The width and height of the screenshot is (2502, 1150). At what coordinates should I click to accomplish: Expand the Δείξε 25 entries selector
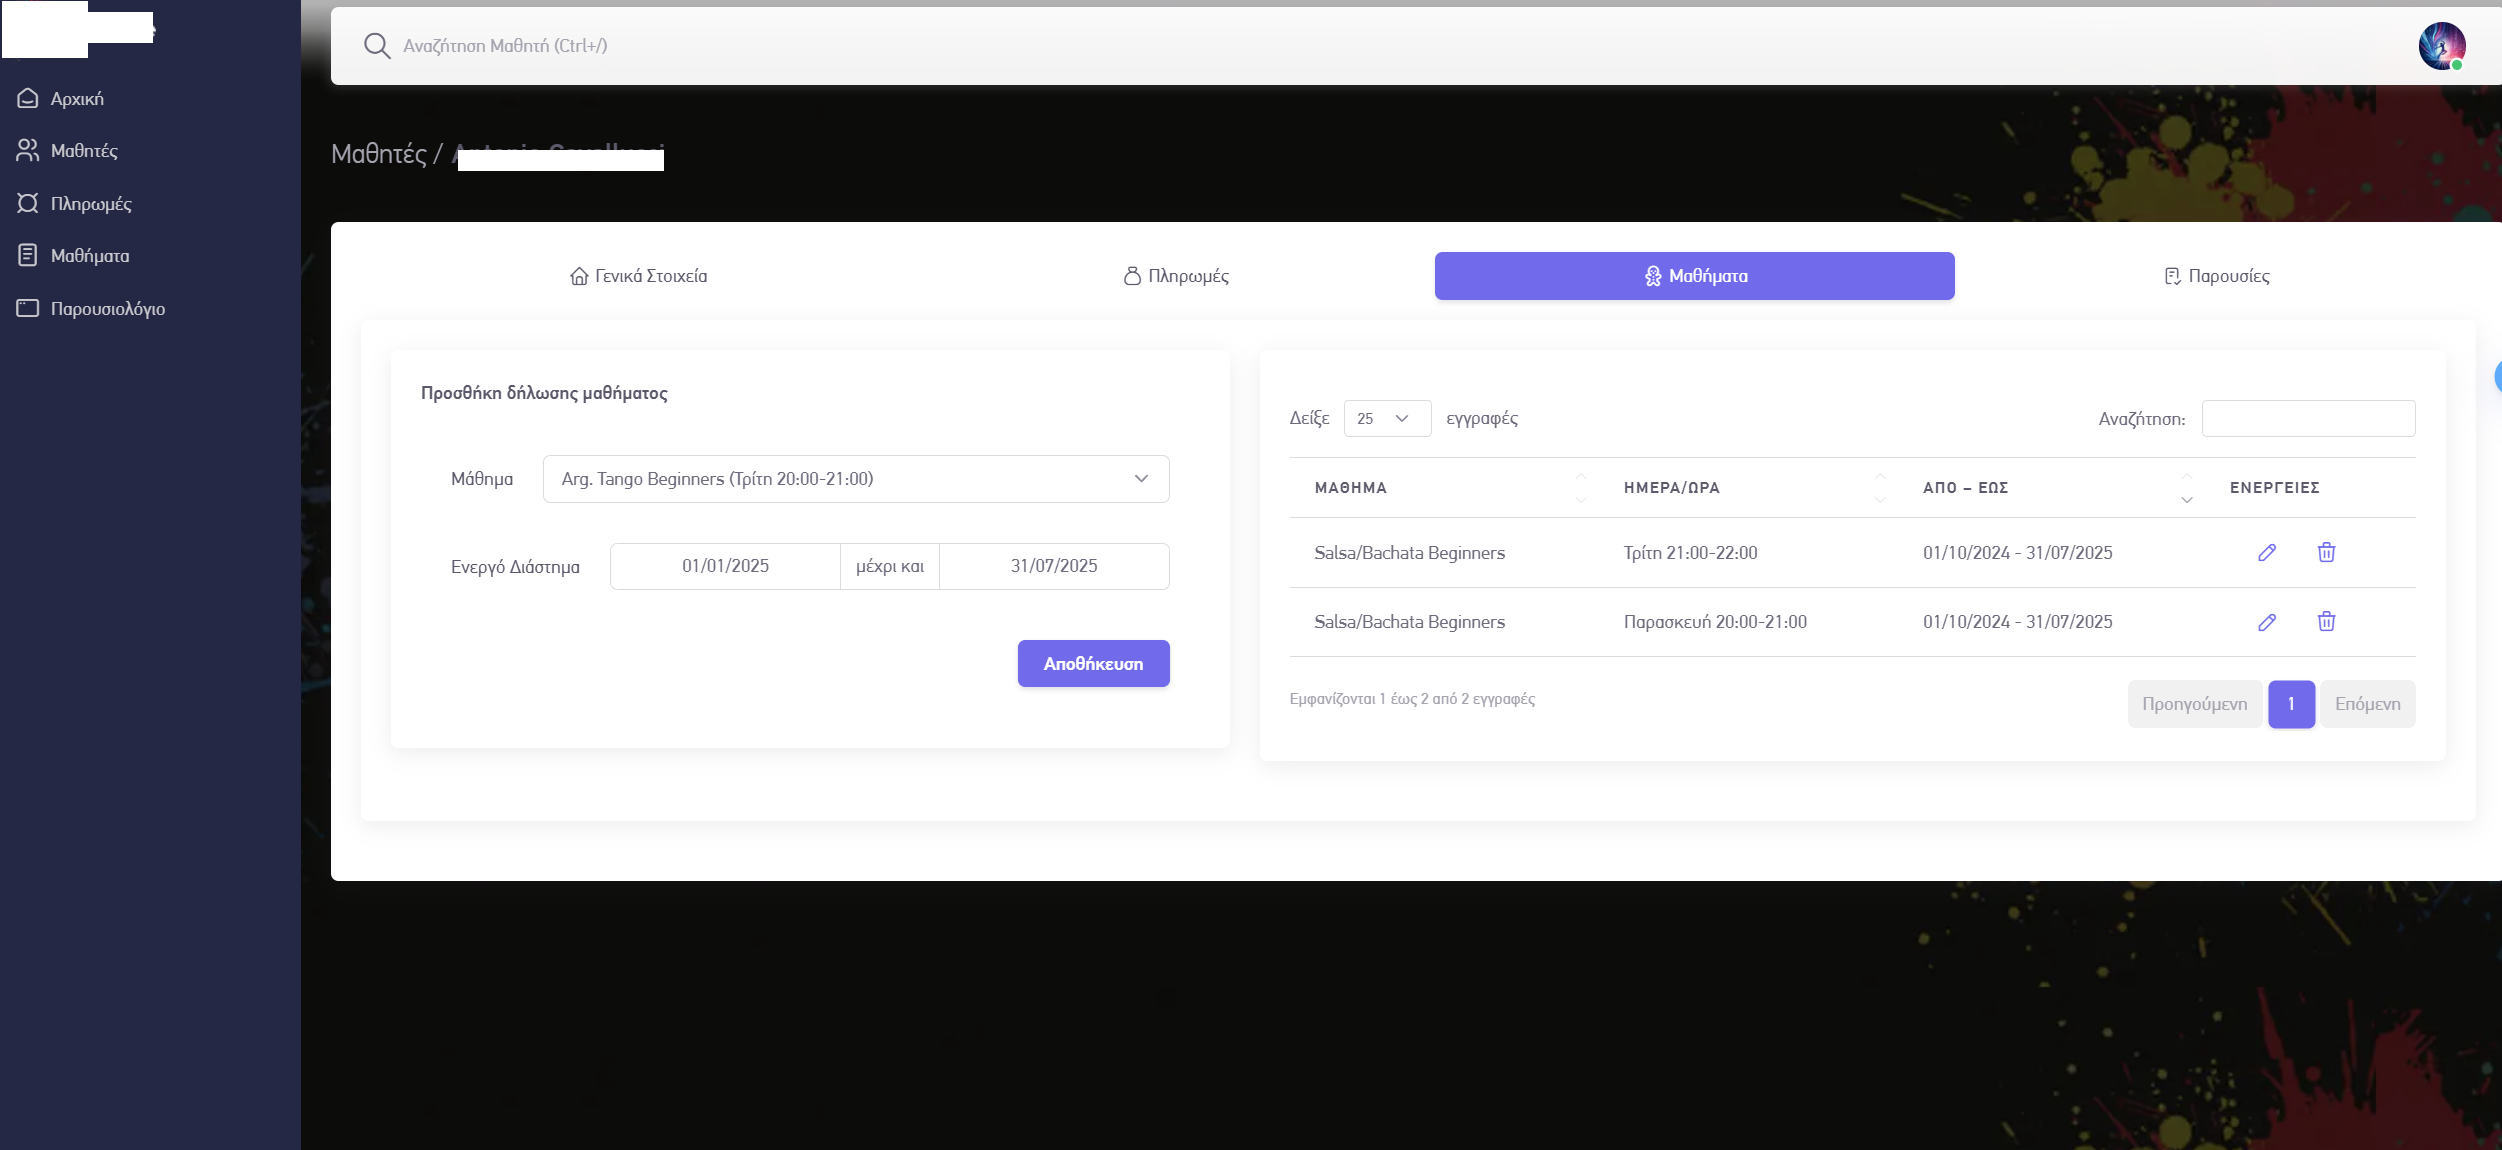pos(1386,419)
